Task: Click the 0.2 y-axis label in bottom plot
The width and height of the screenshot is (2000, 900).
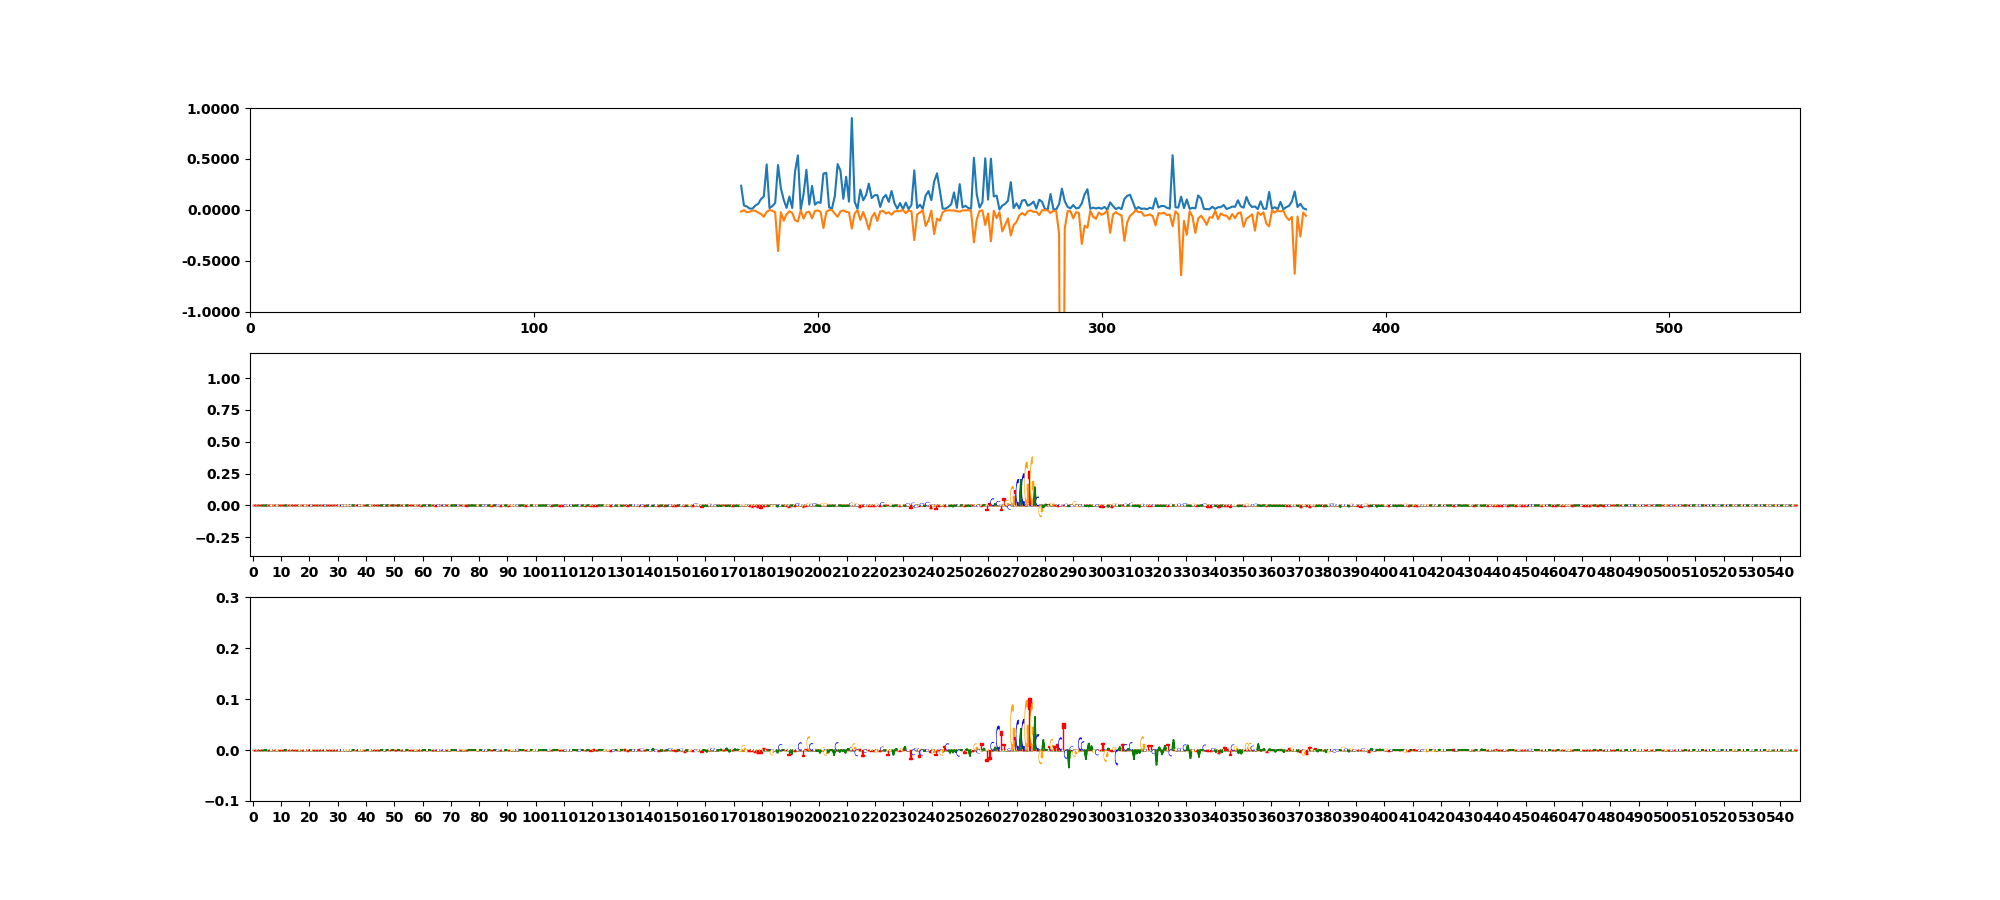Action: 227,649
